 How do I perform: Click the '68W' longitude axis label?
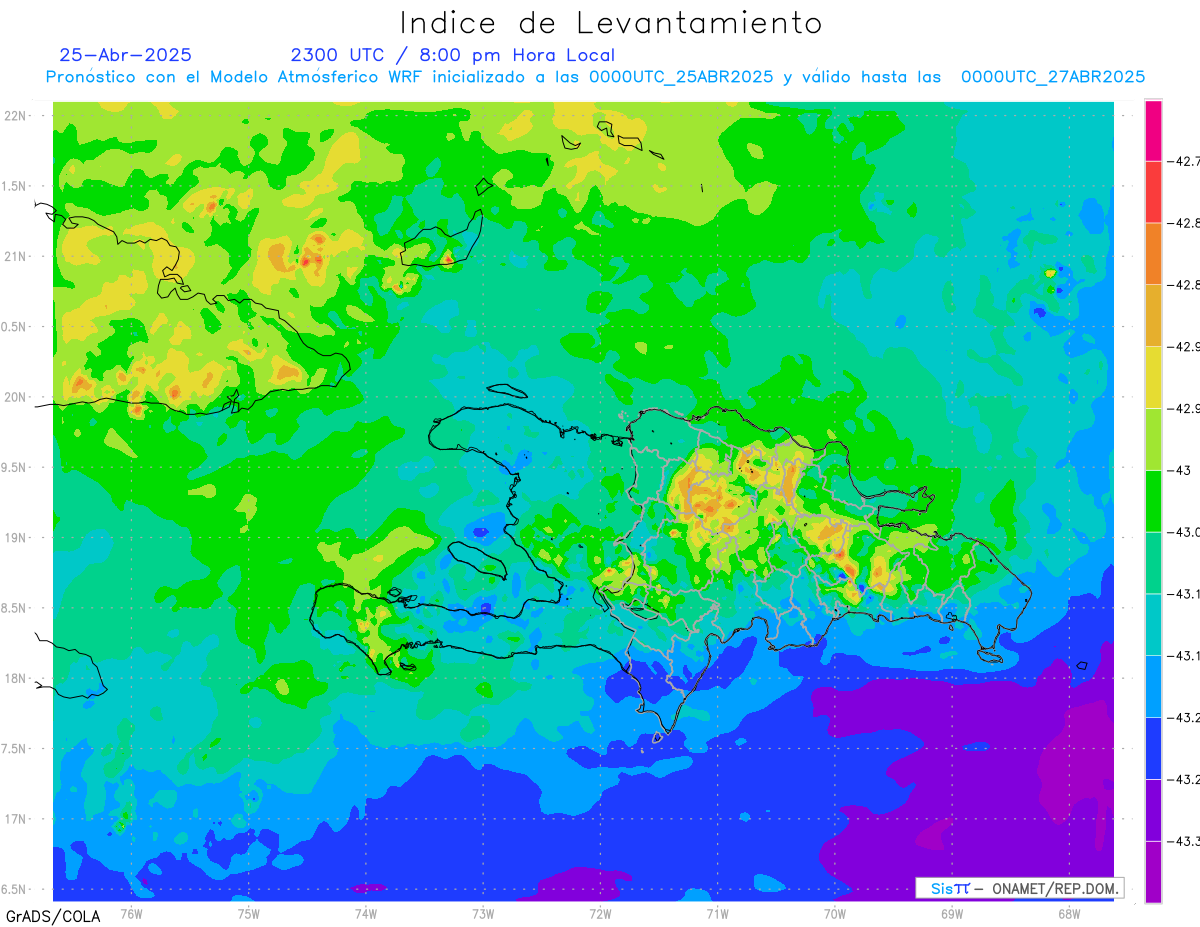1069,913
